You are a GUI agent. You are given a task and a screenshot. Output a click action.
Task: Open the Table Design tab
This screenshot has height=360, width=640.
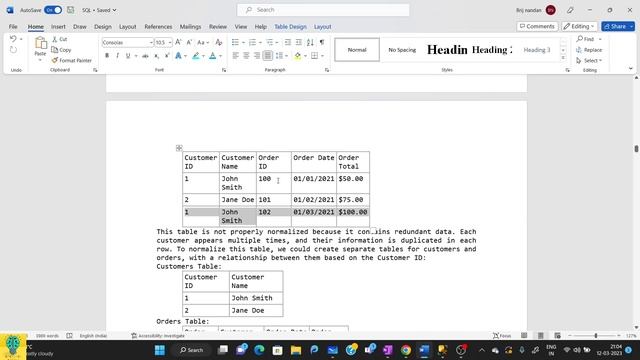pyautogui.click(x=290, y=27)
